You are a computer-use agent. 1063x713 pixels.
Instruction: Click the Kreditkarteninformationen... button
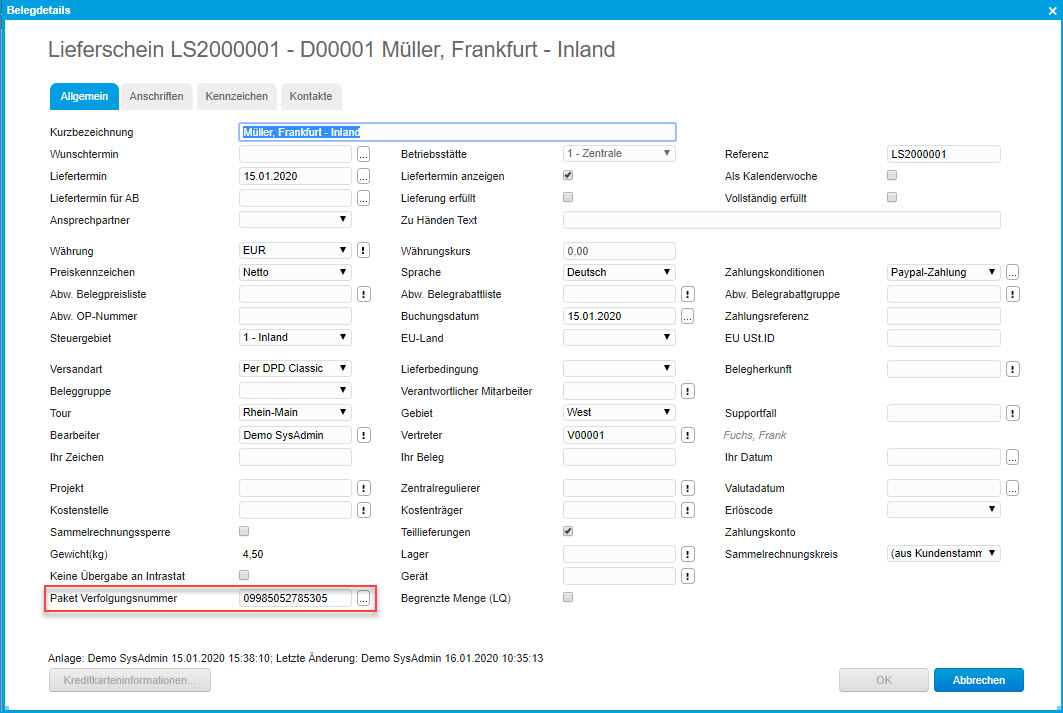[129, 680]
